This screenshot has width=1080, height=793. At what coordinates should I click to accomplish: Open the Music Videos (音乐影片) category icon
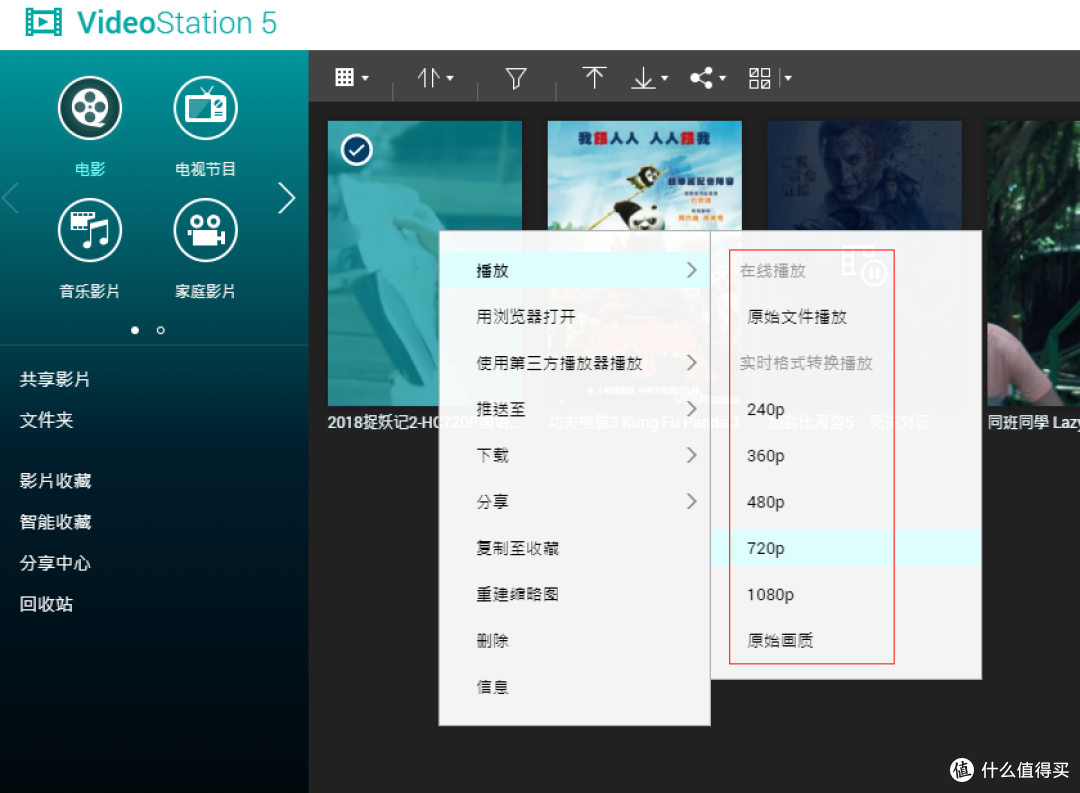(90, 230)
